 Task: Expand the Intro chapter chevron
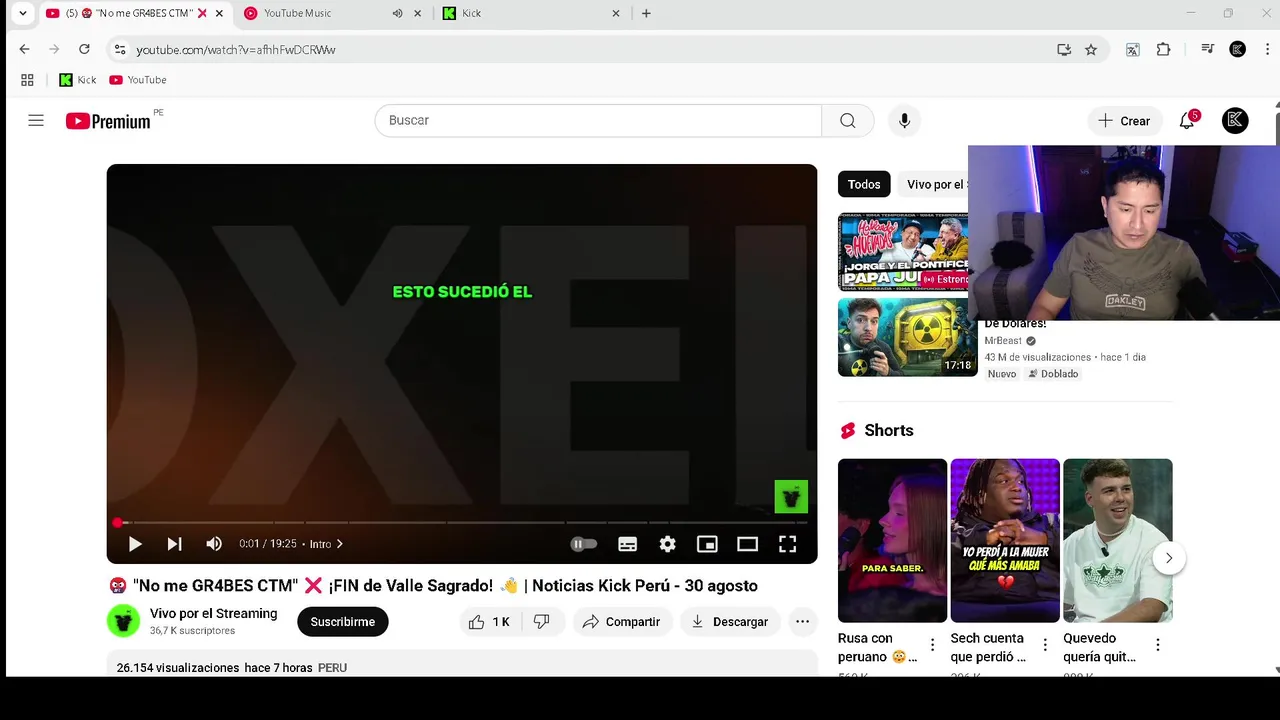(340, 544)
